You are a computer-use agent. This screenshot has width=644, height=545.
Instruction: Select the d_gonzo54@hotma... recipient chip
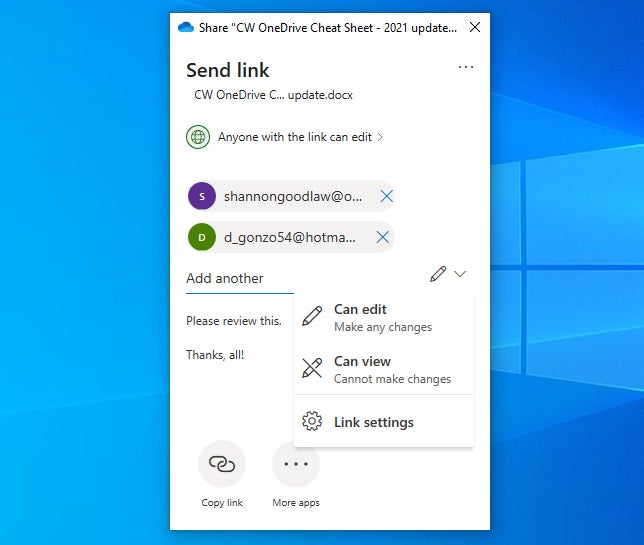pyautogui.click(x=291, y=237)
